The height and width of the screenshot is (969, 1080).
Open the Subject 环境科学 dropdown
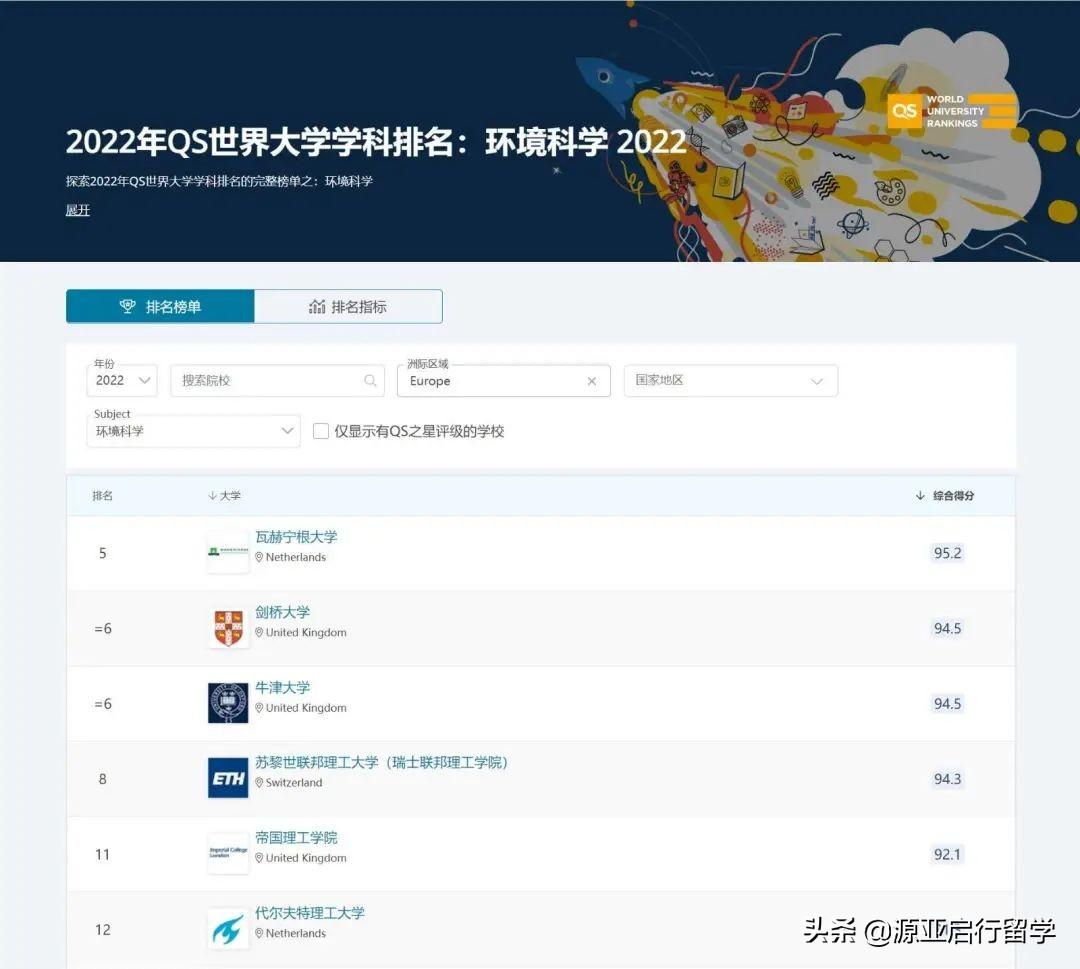(194, 431)
